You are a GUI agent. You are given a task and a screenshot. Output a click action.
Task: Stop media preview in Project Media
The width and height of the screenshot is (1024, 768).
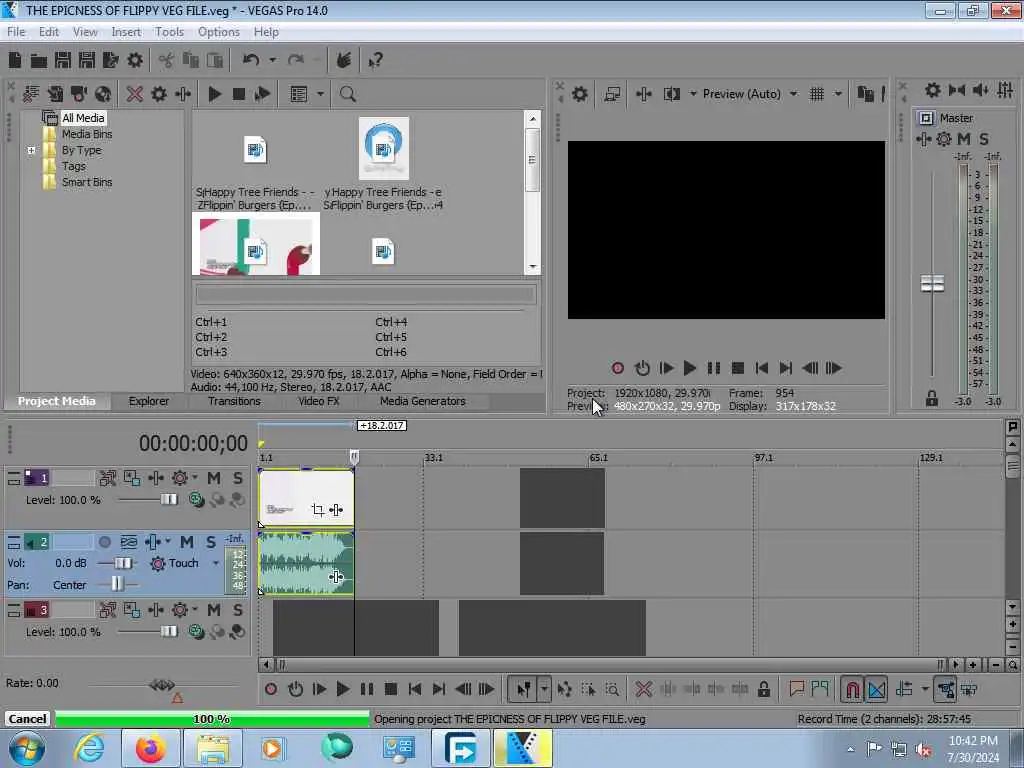click(x=239, y=94)
